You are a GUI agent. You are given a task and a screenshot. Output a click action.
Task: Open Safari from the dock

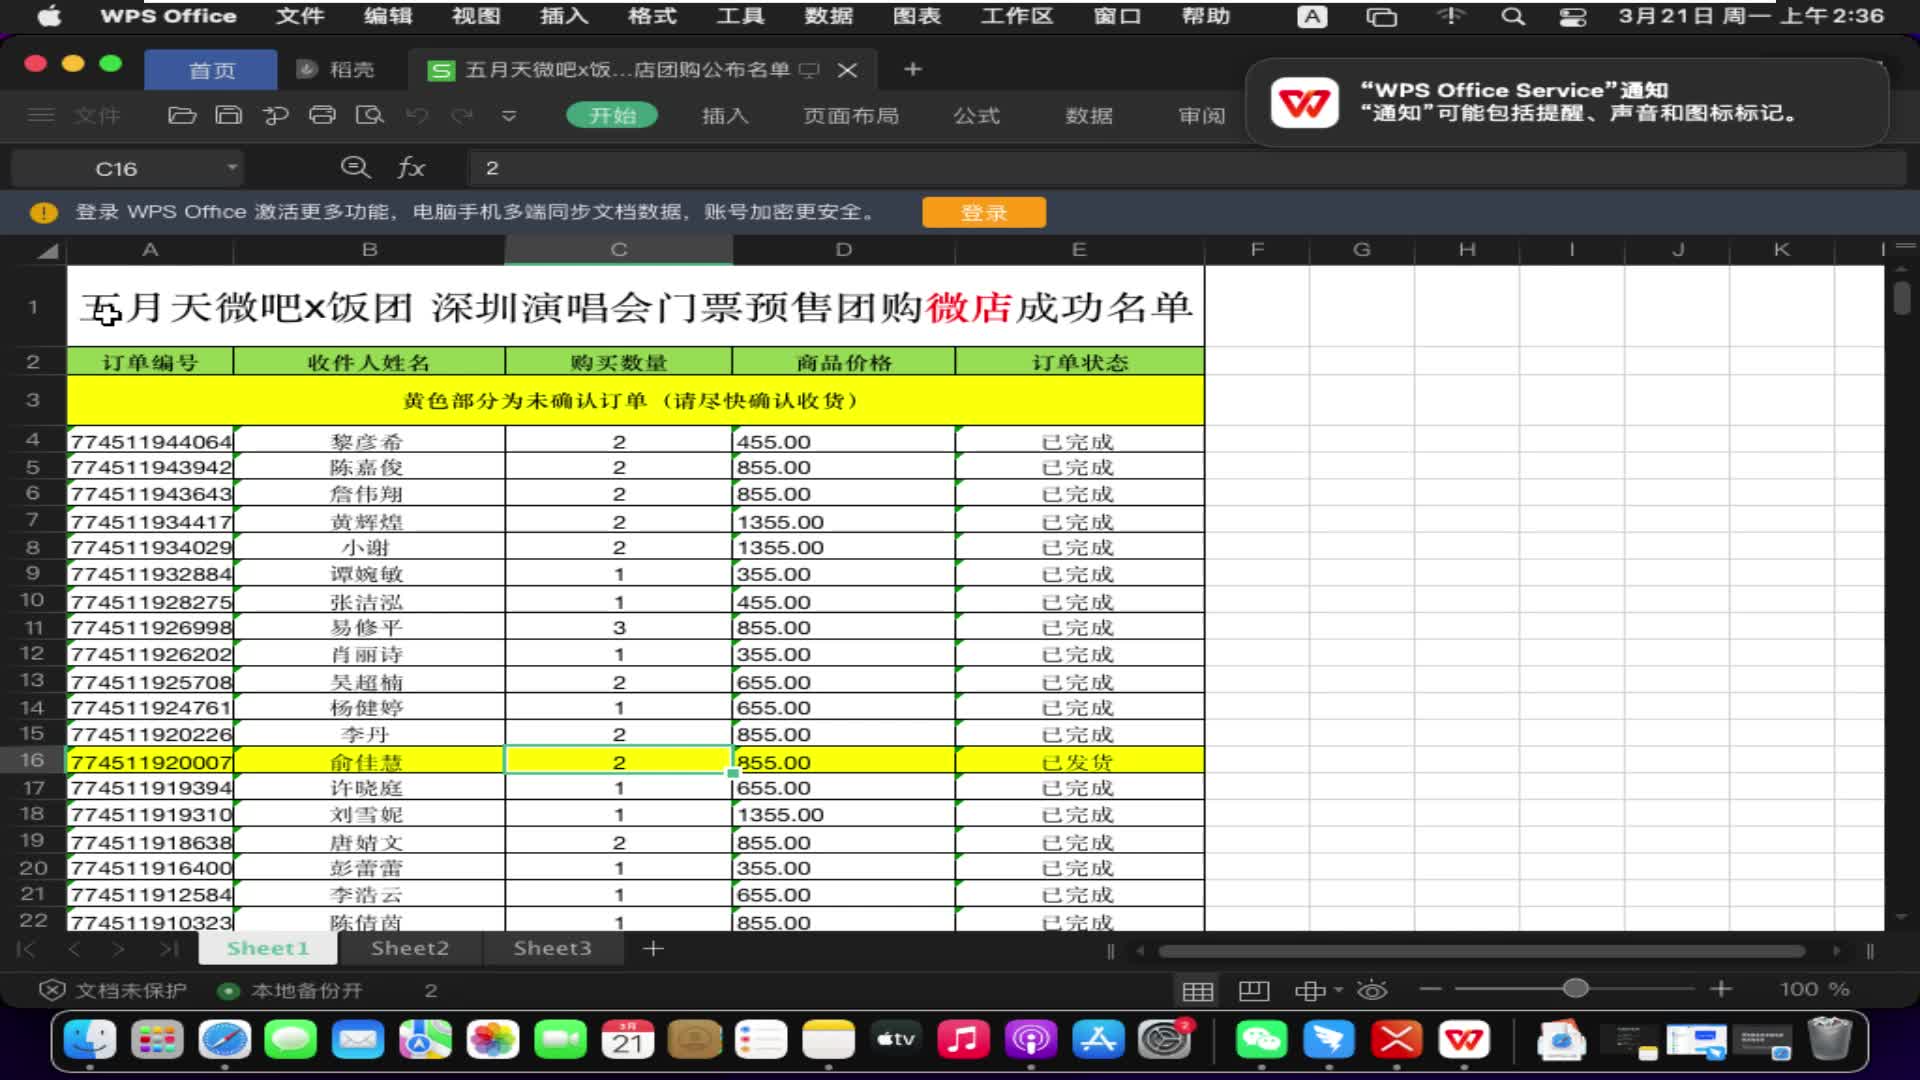point(224,1040)
